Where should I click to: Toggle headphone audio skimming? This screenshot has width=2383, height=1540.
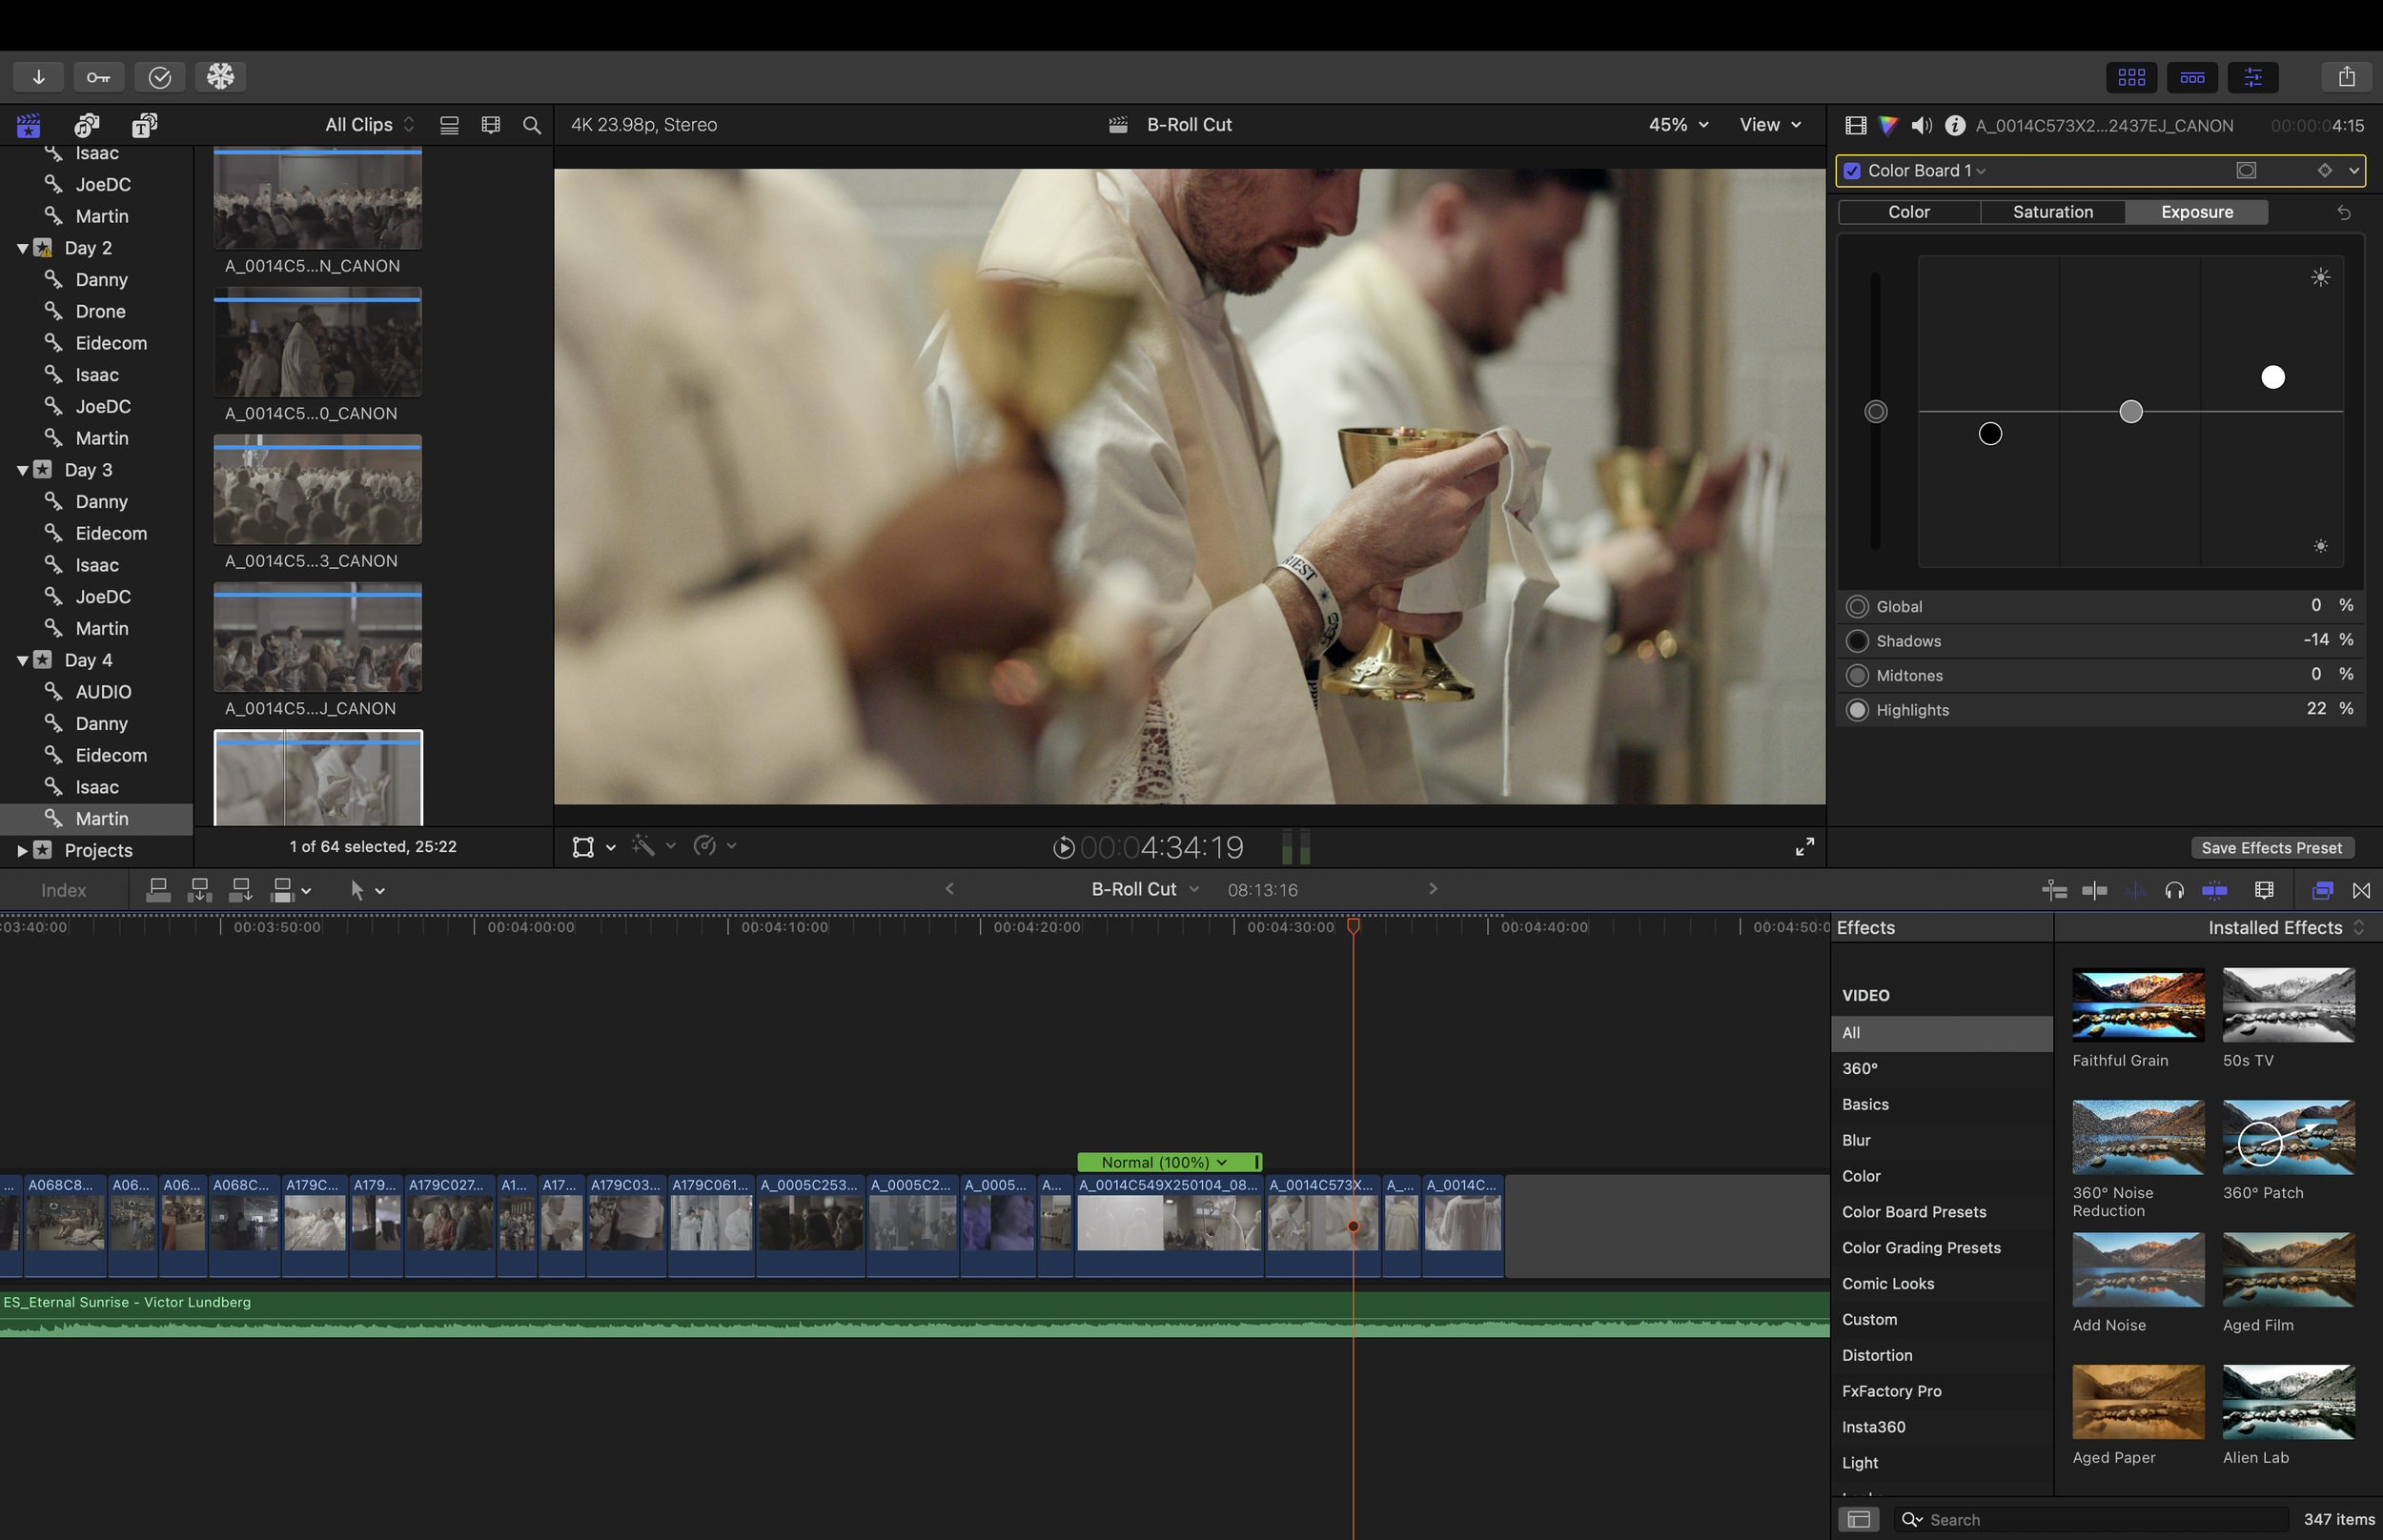click(x=2174, y=890)
